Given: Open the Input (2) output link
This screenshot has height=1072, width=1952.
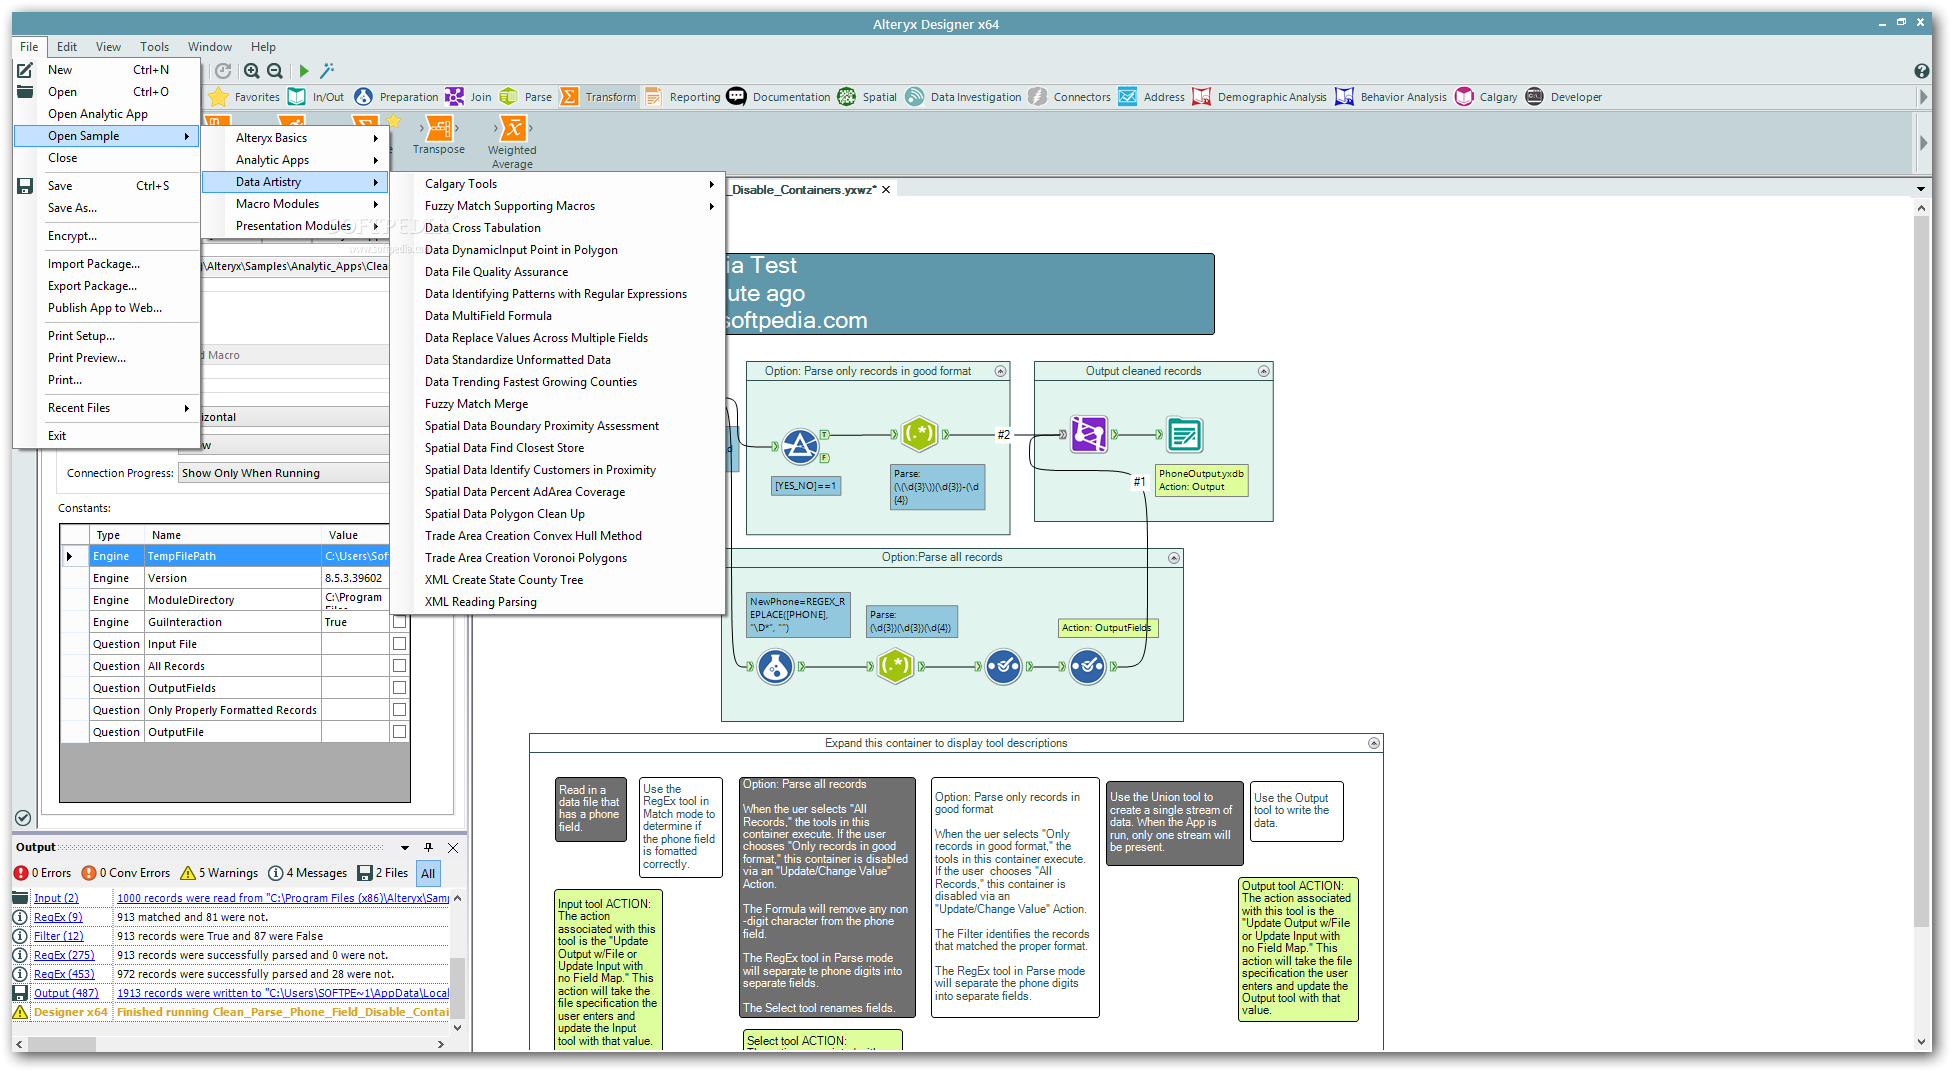Looking at the screenshot, I should (x=56, y=898).
